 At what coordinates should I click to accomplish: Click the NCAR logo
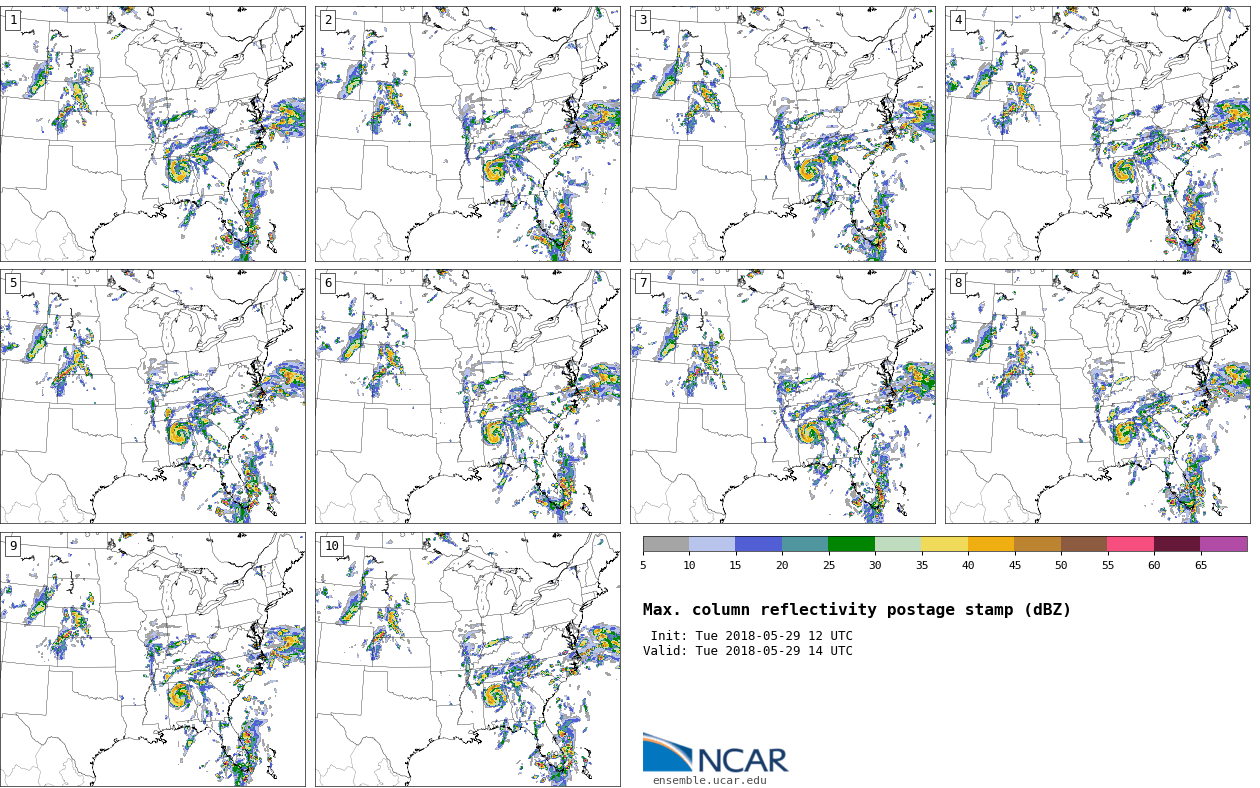tap(715, 753)
